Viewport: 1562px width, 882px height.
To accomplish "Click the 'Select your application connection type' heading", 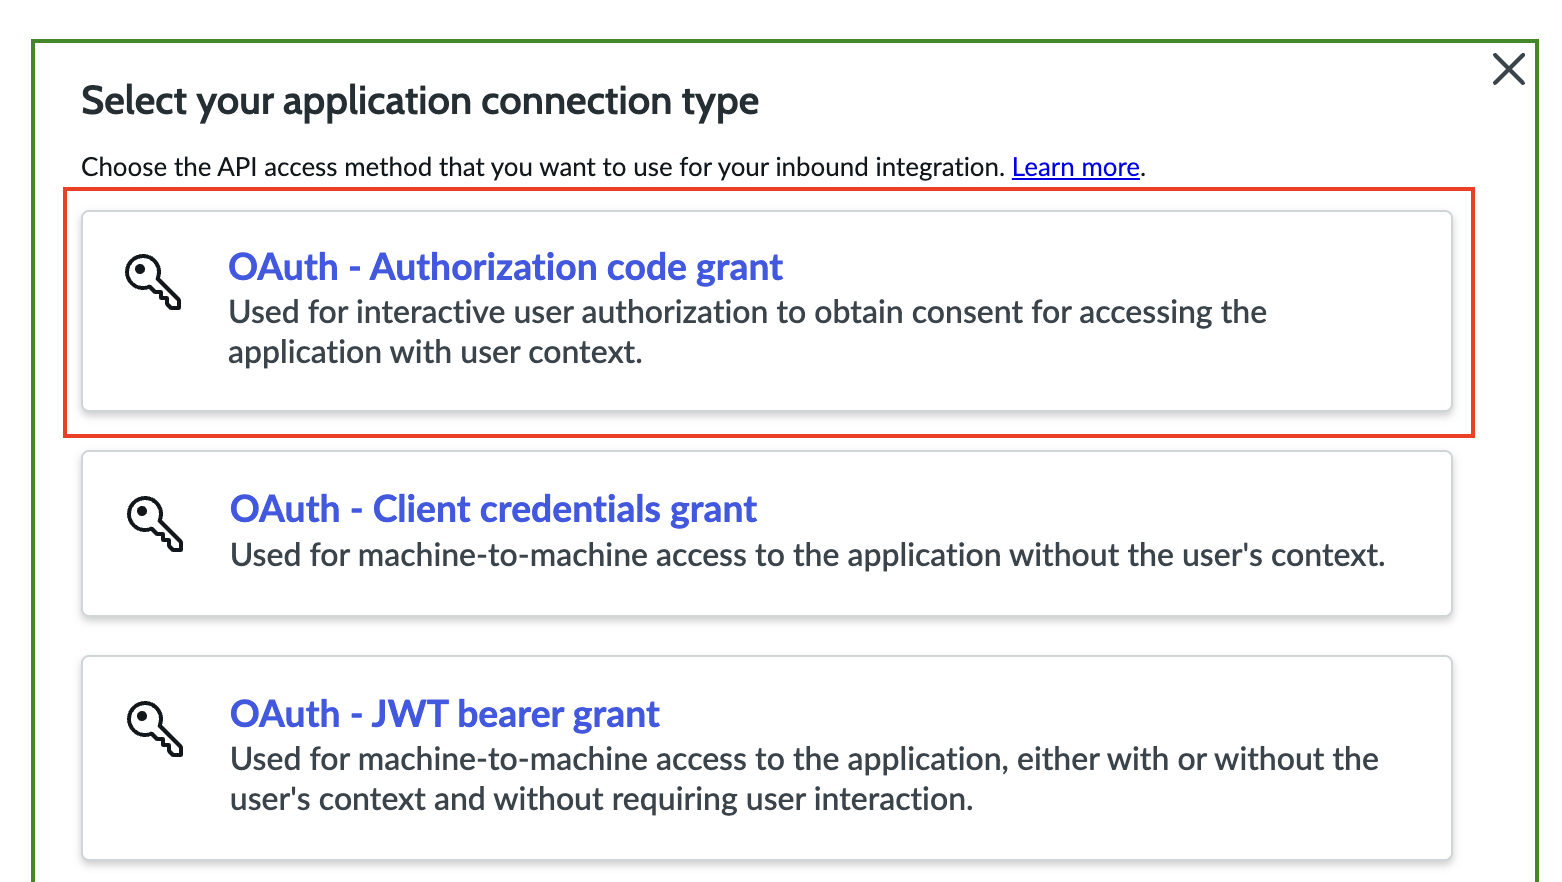I will coord(420,101).
